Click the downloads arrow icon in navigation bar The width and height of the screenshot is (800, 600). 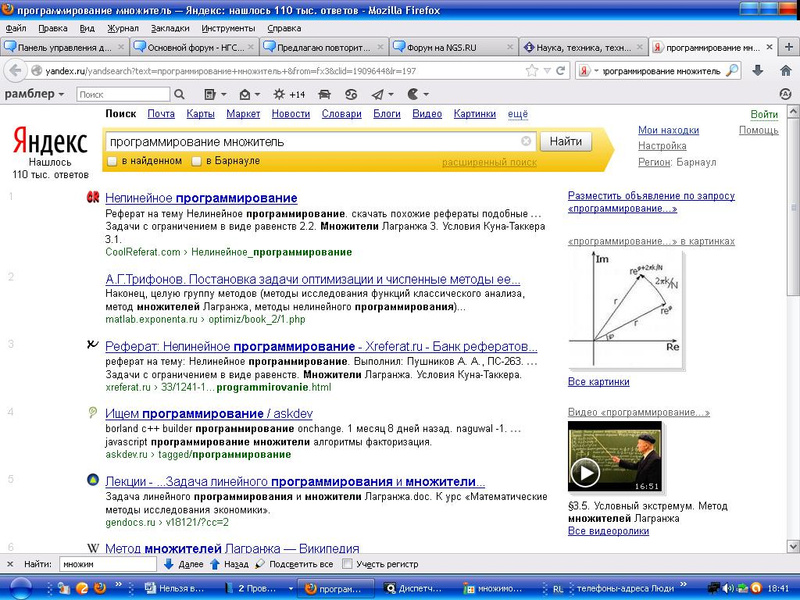point(758,70)
